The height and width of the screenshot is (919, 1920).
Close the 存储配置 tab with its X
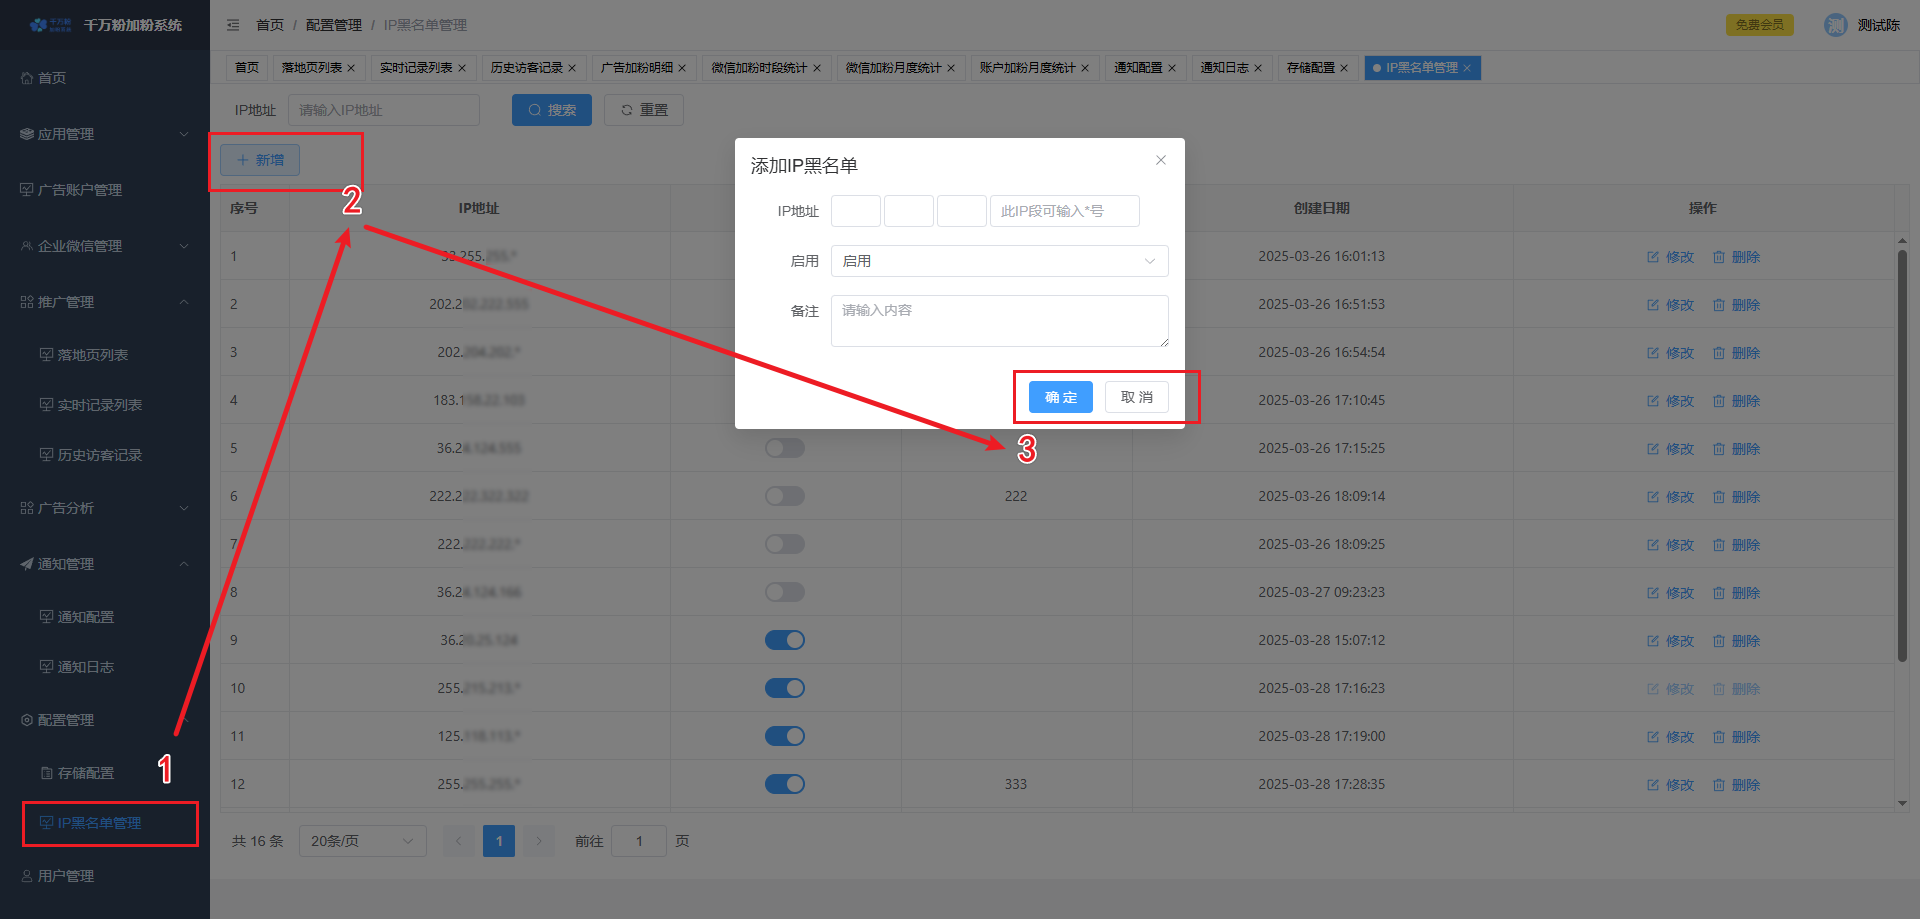tap(1344, 68)
